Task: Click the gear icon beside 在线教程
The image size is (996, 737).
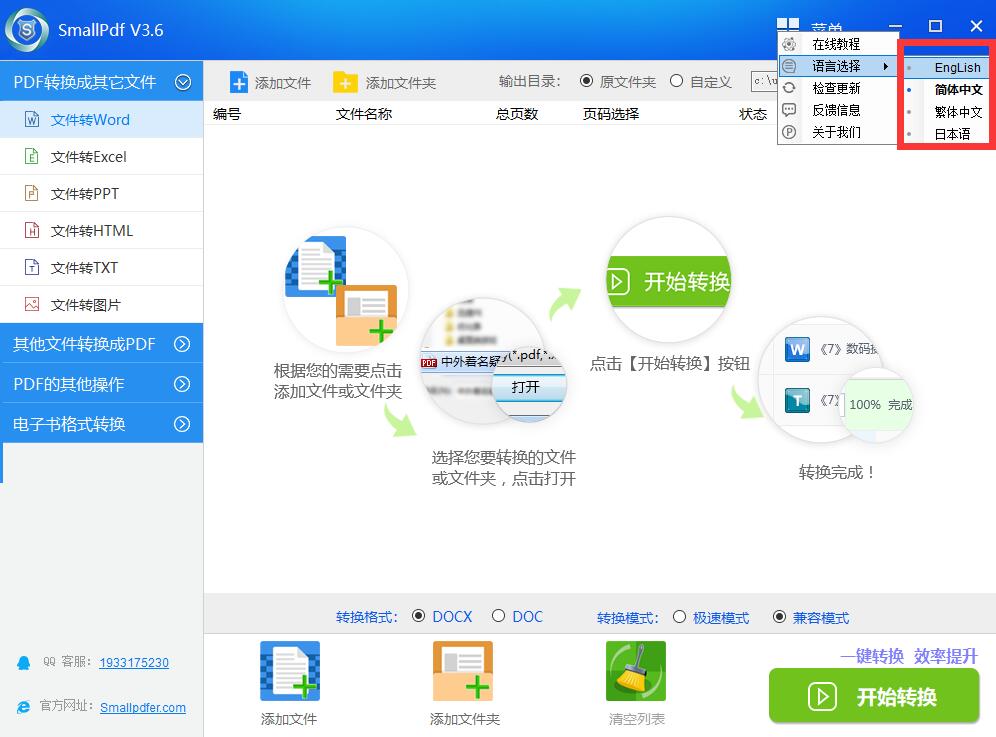Action: 789,44
